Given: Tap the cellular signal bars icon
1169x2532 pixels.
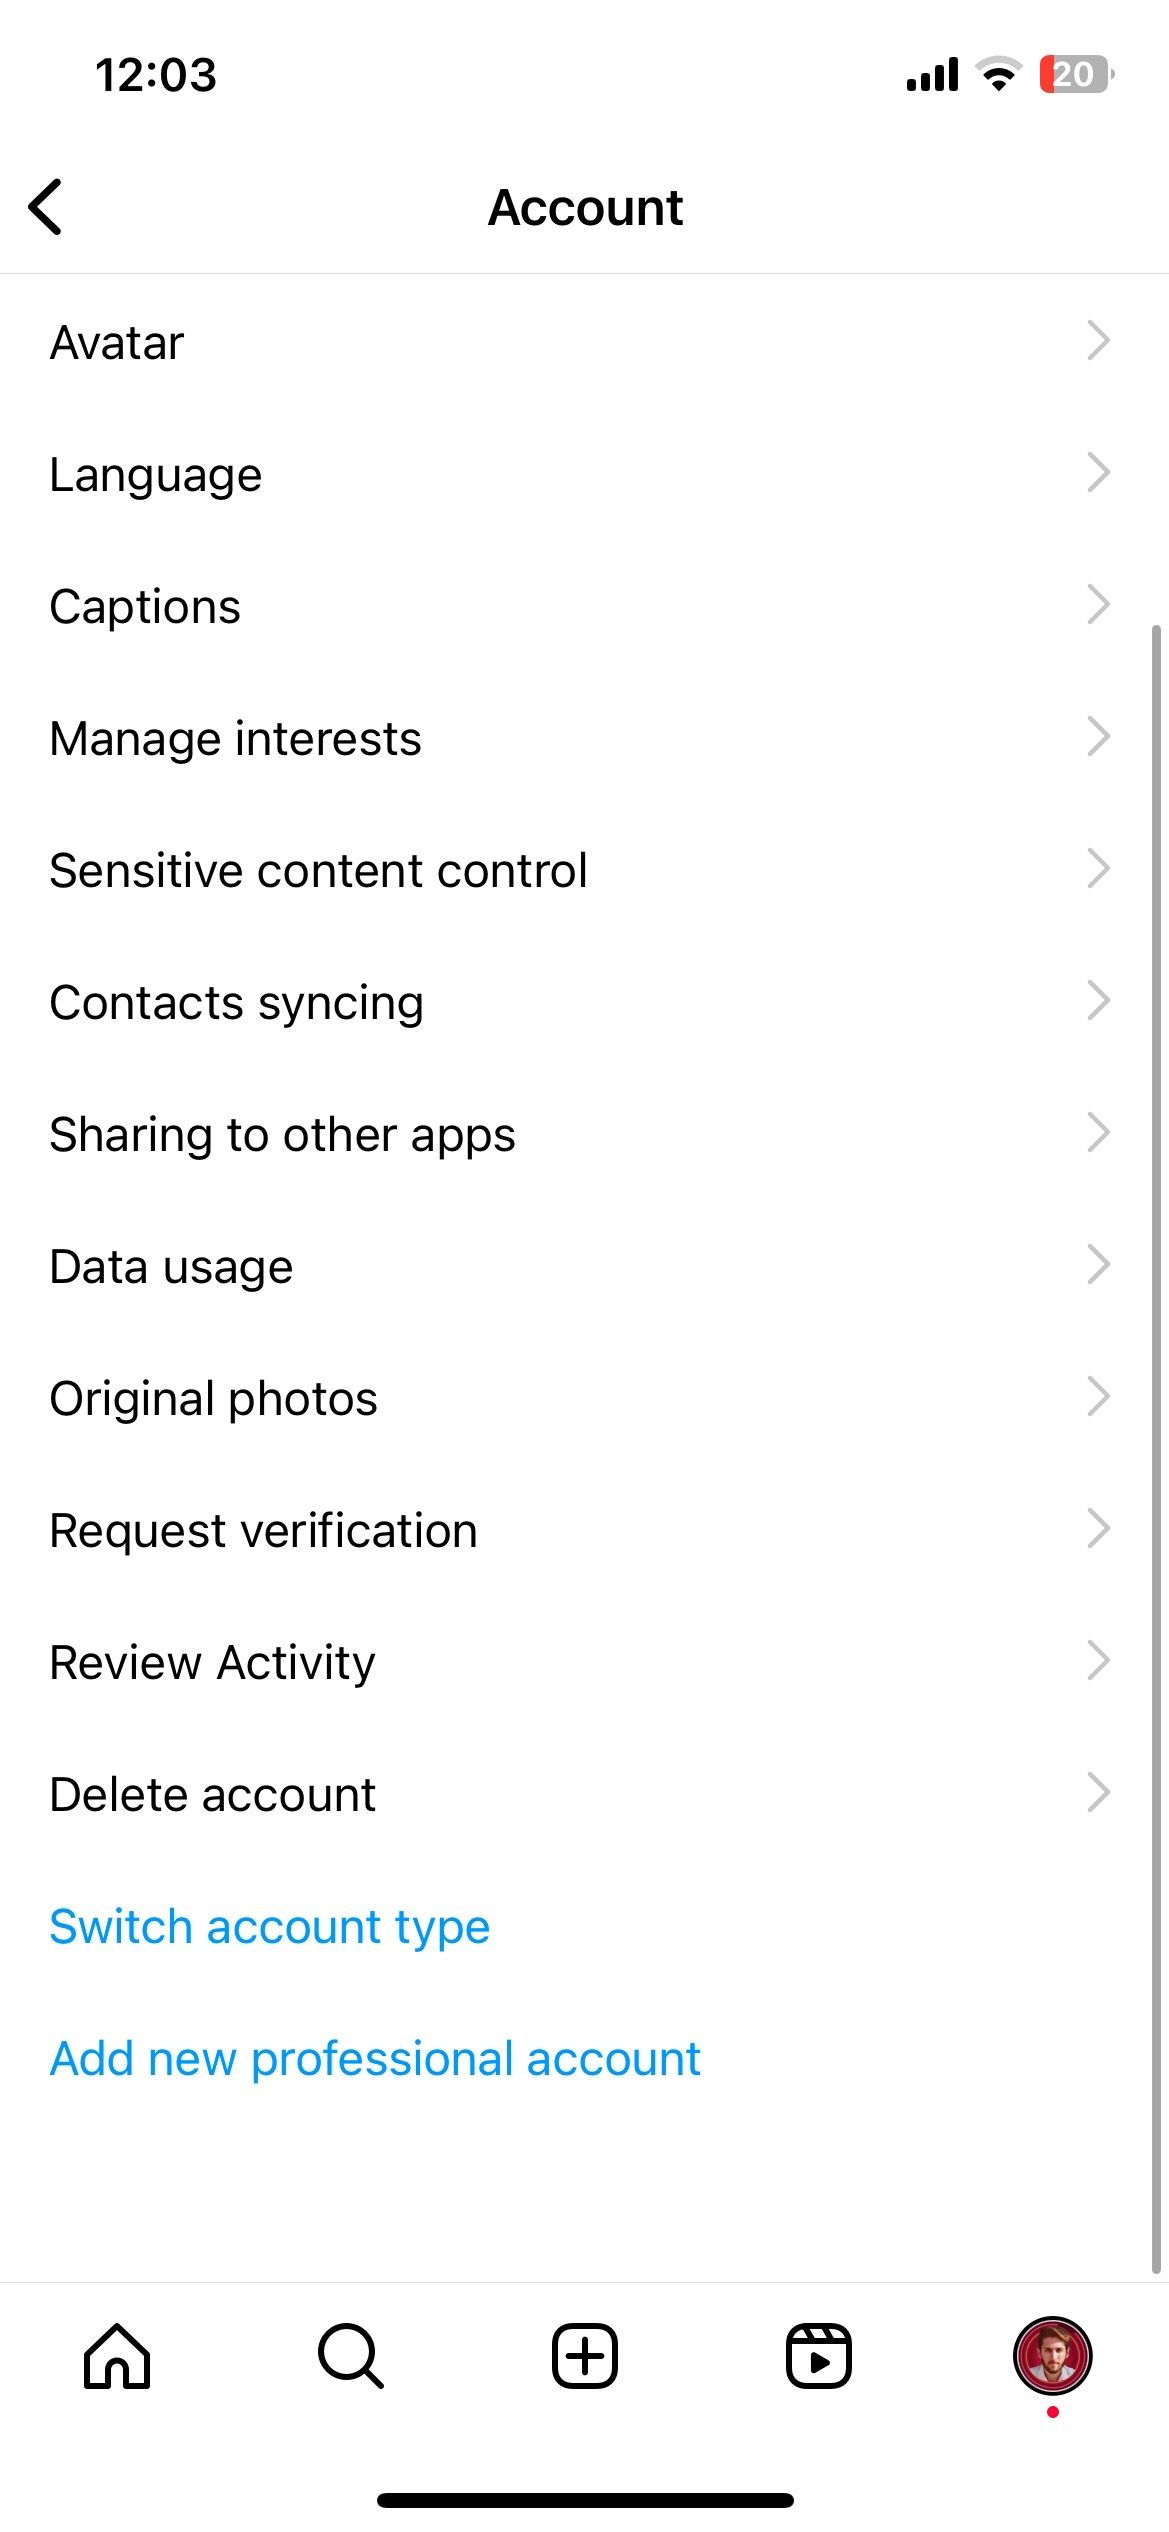Looking at the screenshot, I should click(x=932, y=75).
